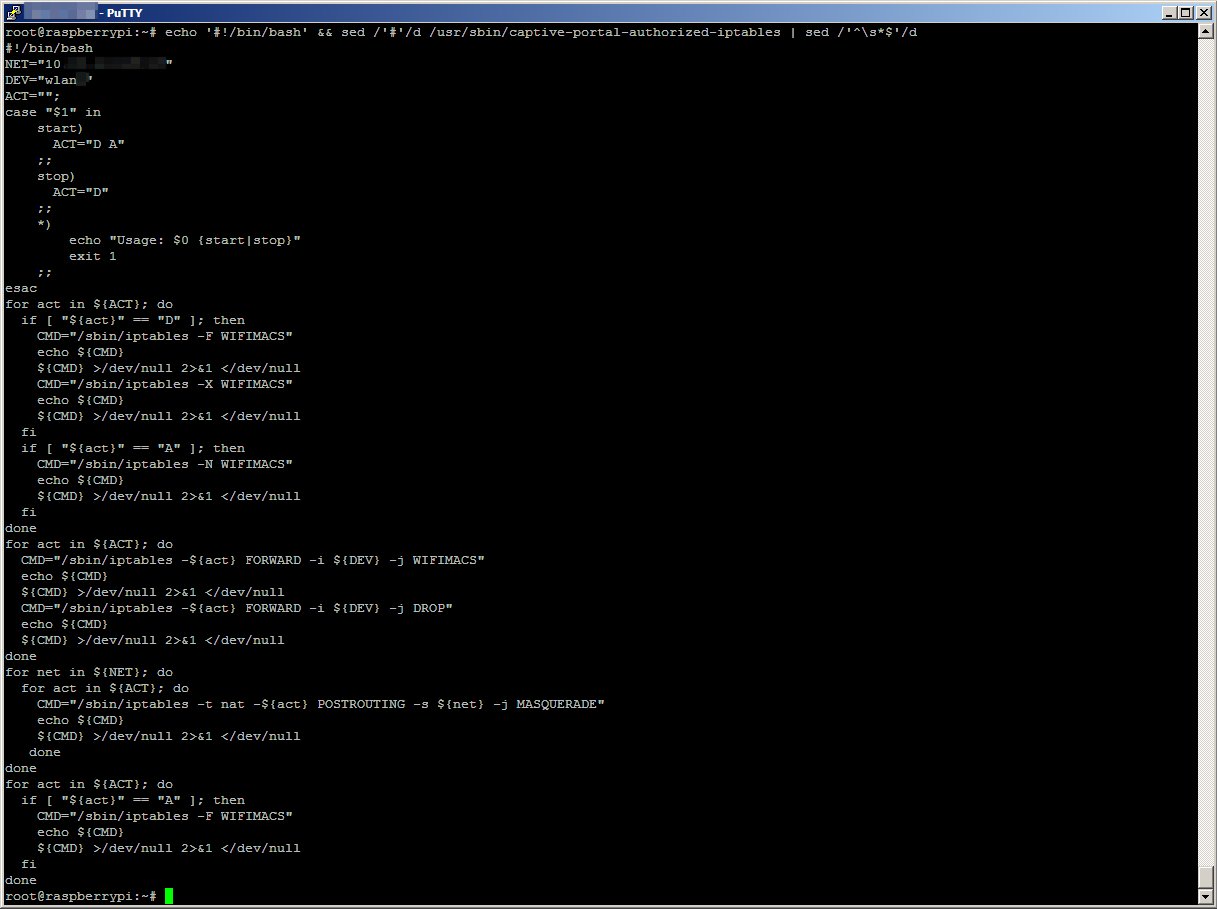Click the iptables -N WIFIMACS command line

point(165,464)
